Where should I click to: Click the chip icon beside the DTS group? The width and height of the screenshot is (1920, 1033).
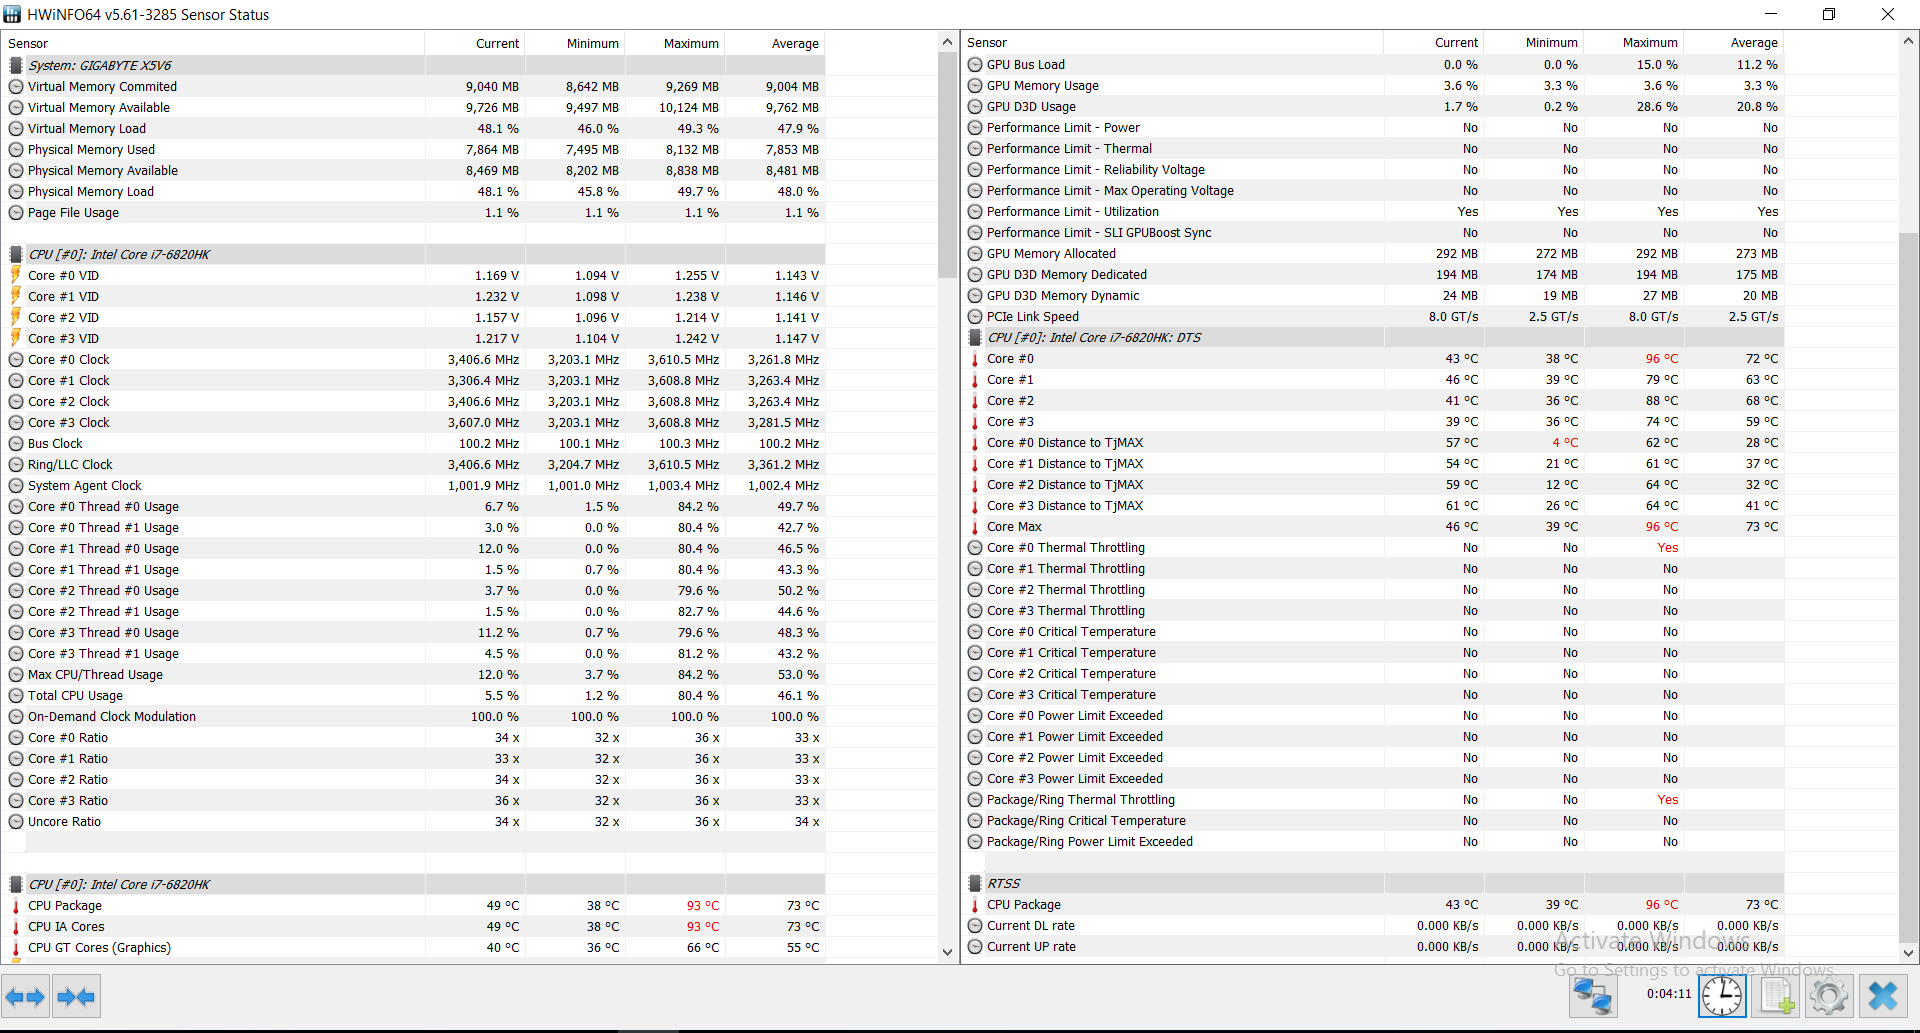975,338
